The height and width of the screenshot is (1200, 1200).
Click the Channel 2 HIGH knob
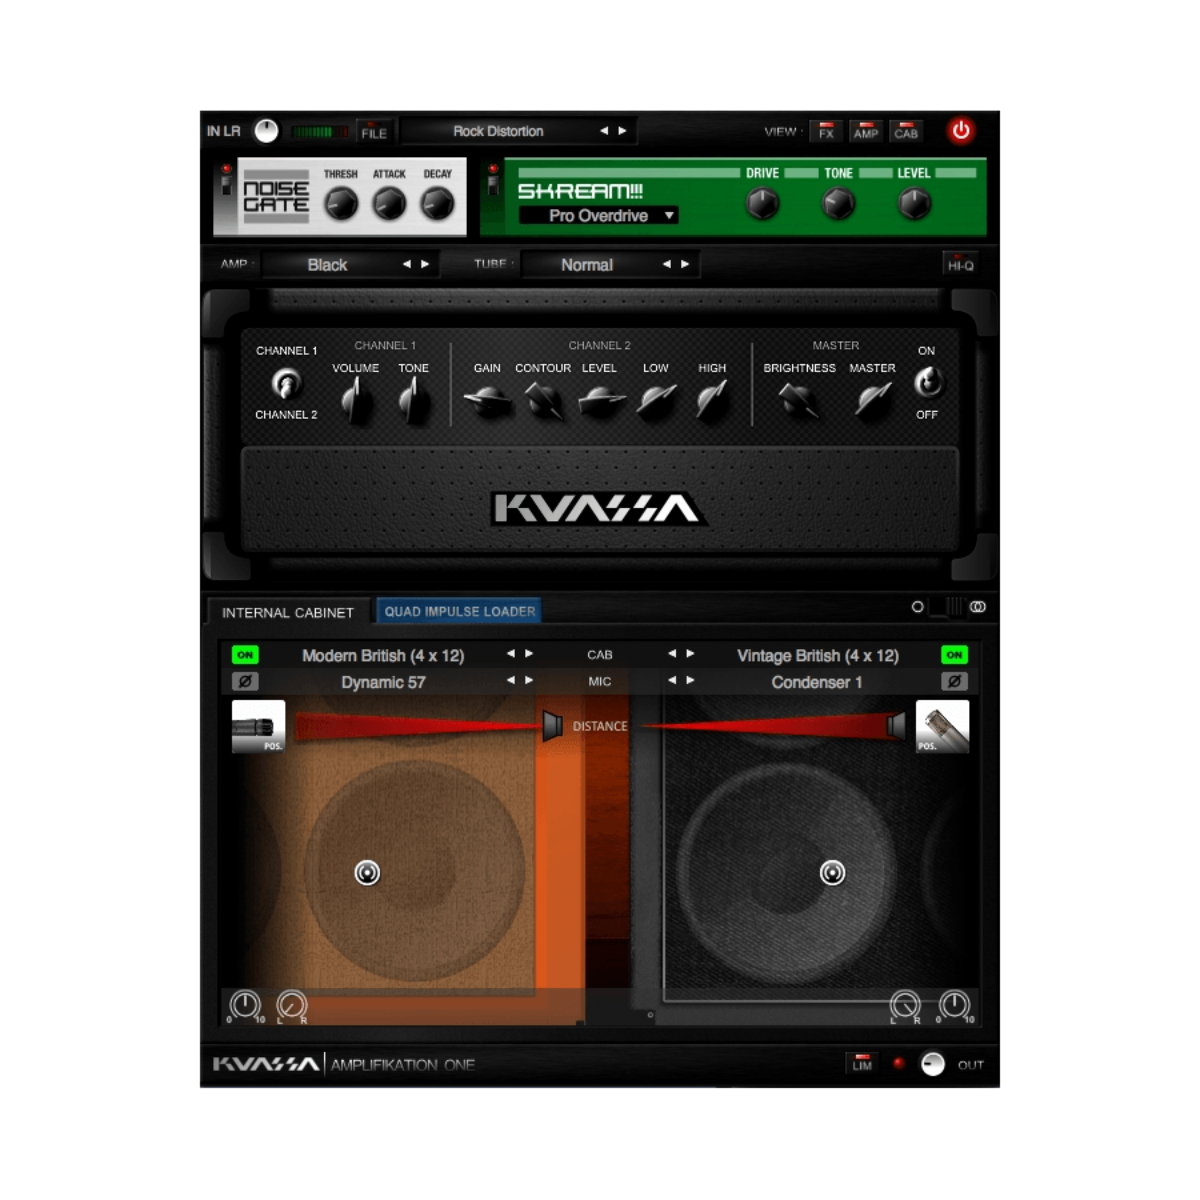712,401
